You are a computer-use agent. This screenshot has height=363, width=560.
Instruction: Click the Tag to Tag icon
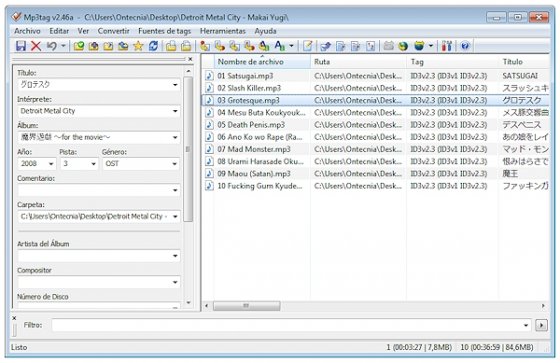[x=264, y=46]
